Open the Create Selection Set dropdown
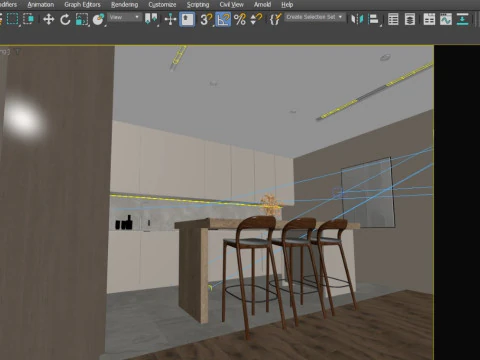 coord(315,17)
